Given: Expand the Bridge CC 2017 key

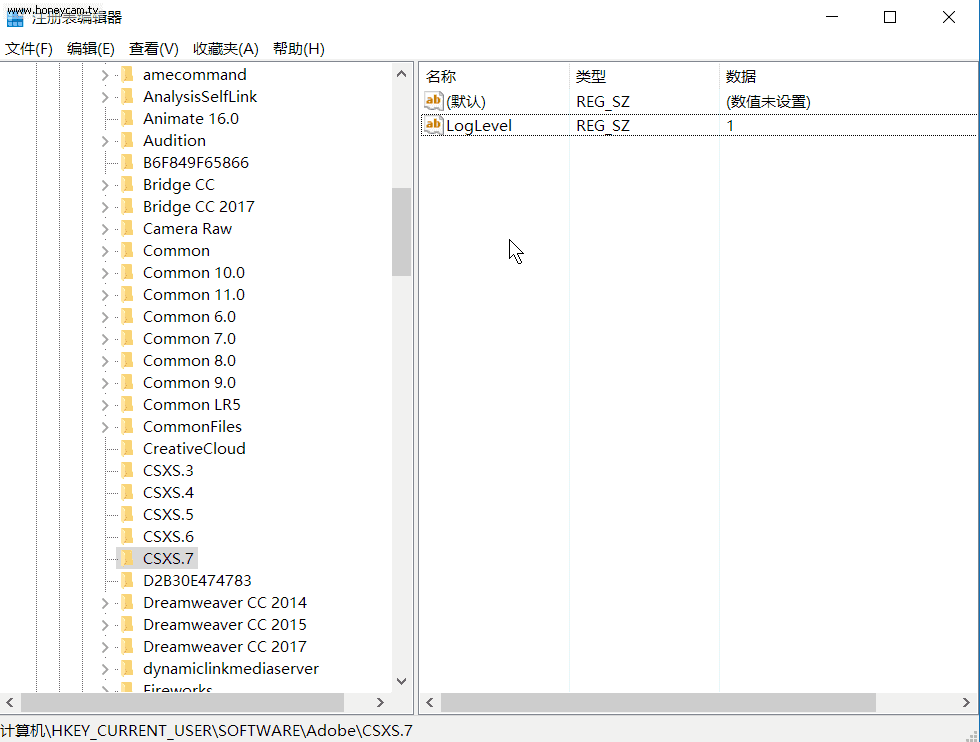Looking at the screenshot, I should click(105, 207).
